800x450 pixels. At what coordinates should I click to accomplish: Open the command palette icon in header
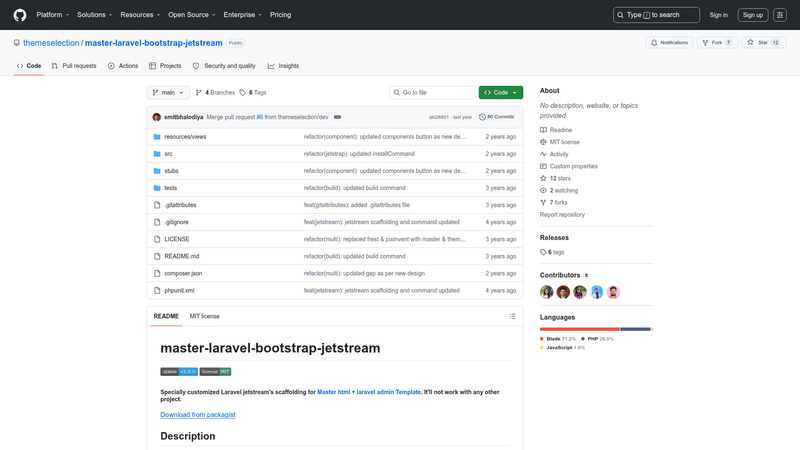(x=780, y=15)
